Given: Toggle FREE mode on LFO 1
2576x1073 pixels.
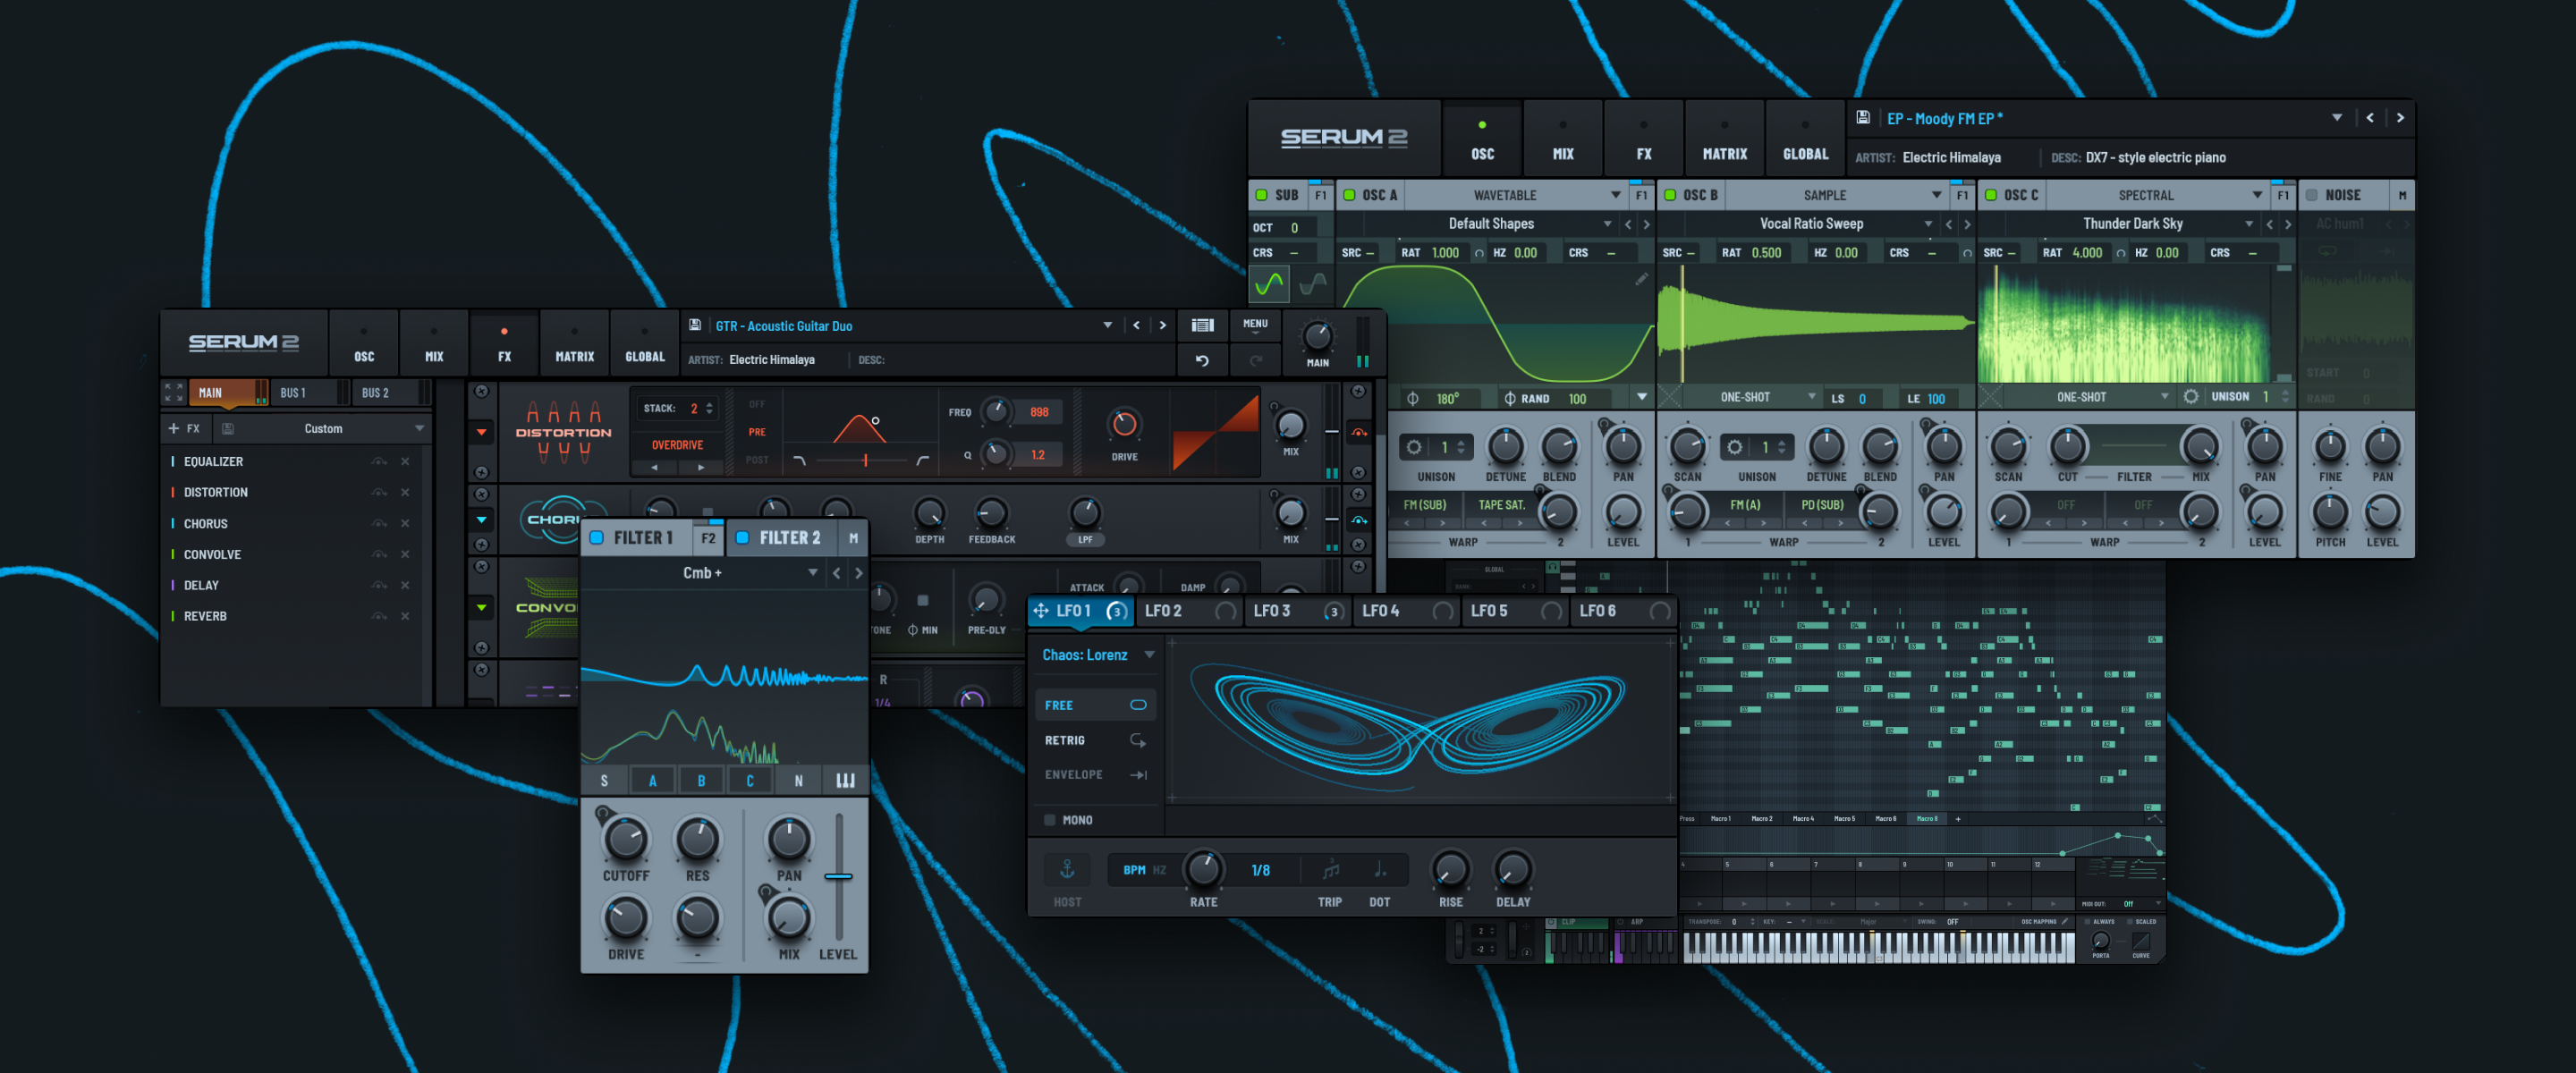Looking at the screenshot, I should tap(1137, 704).
